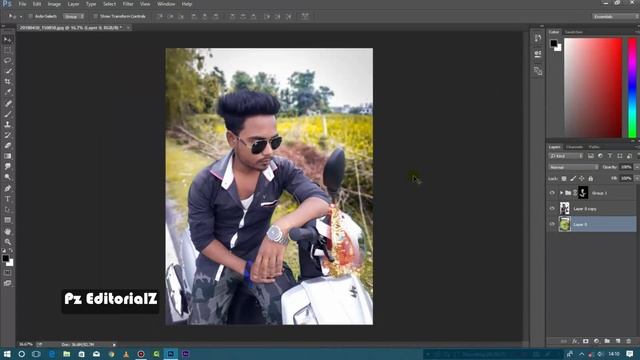Viewport: 640px width, 360px height.
Task: Switch to the Paths tab
Action: point(594,147)
